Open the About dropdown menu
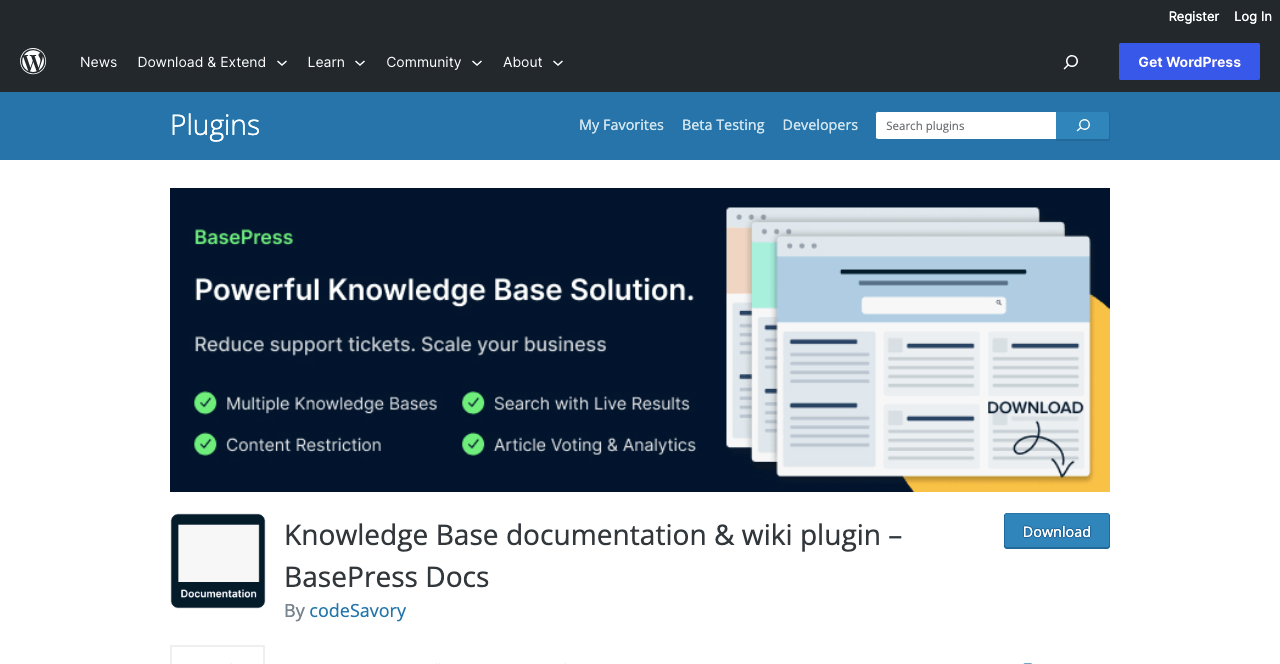This screenshot has height=664, width=1280. tap(533, 62)
